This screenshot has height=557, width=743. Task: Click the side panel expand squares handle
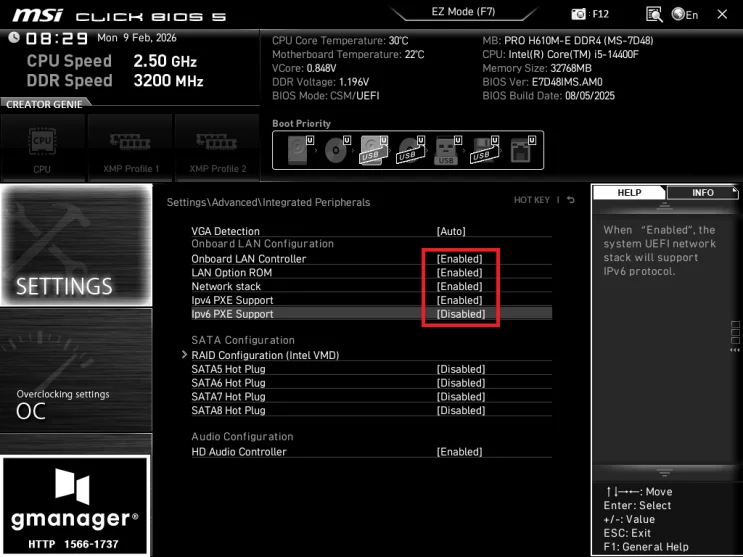pyautogui.click(x=735, y=333)
